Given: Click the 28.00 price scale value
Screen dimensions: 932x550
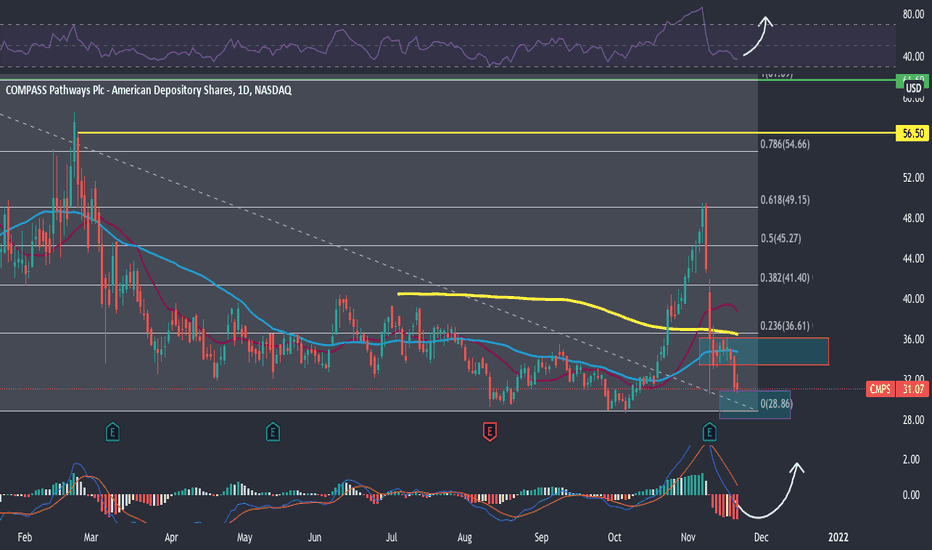Looking at the screenshot, I should tap(913, 420).
